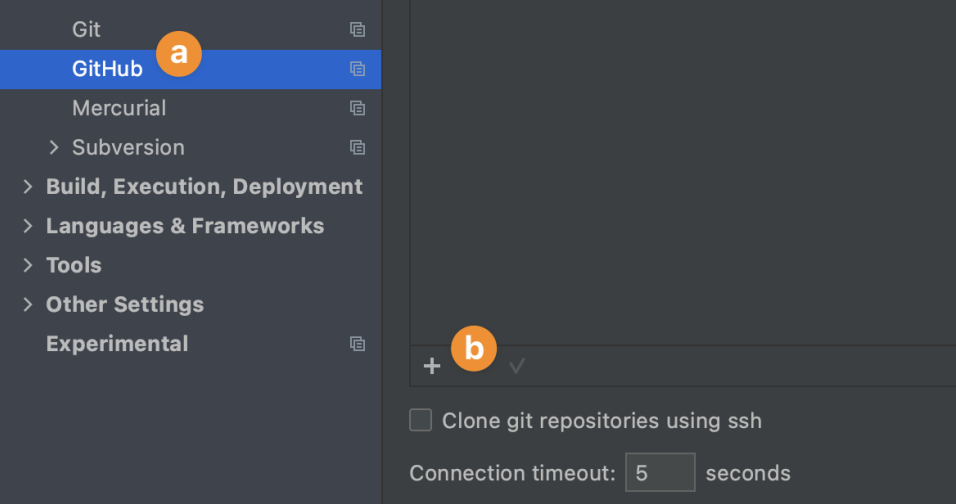
Task: Open Mercurial settings page
Action: pyautogui.click(x=119, y=108)
